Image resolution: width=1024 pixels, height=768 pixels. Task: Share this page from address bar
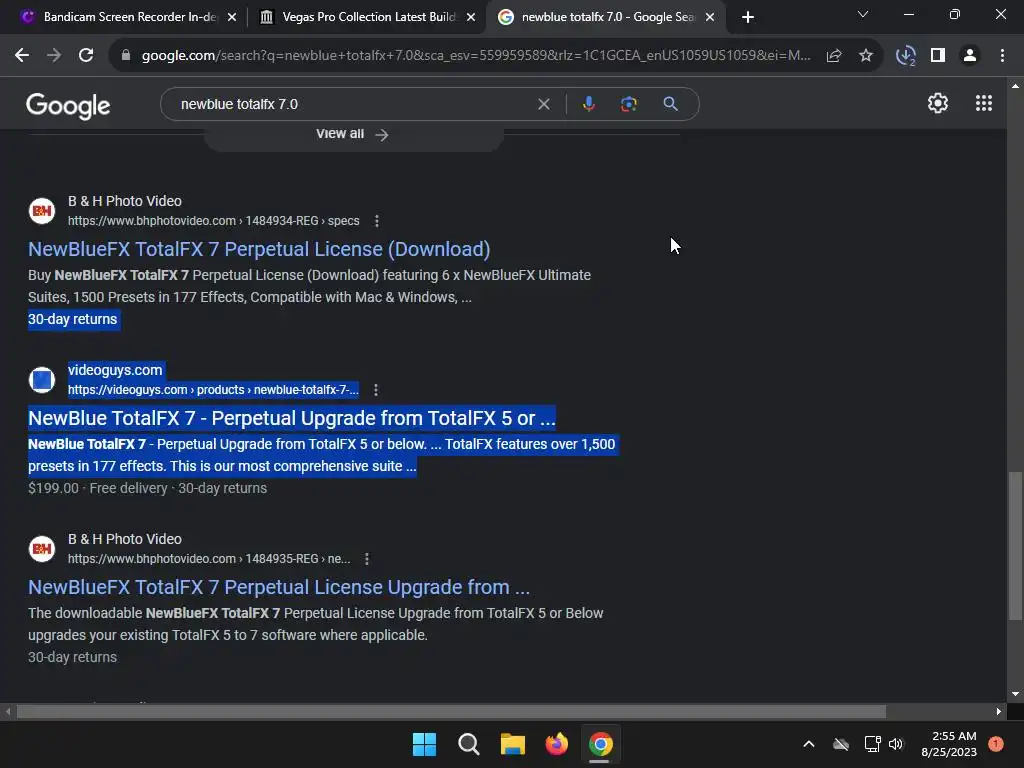pos(834,56)
